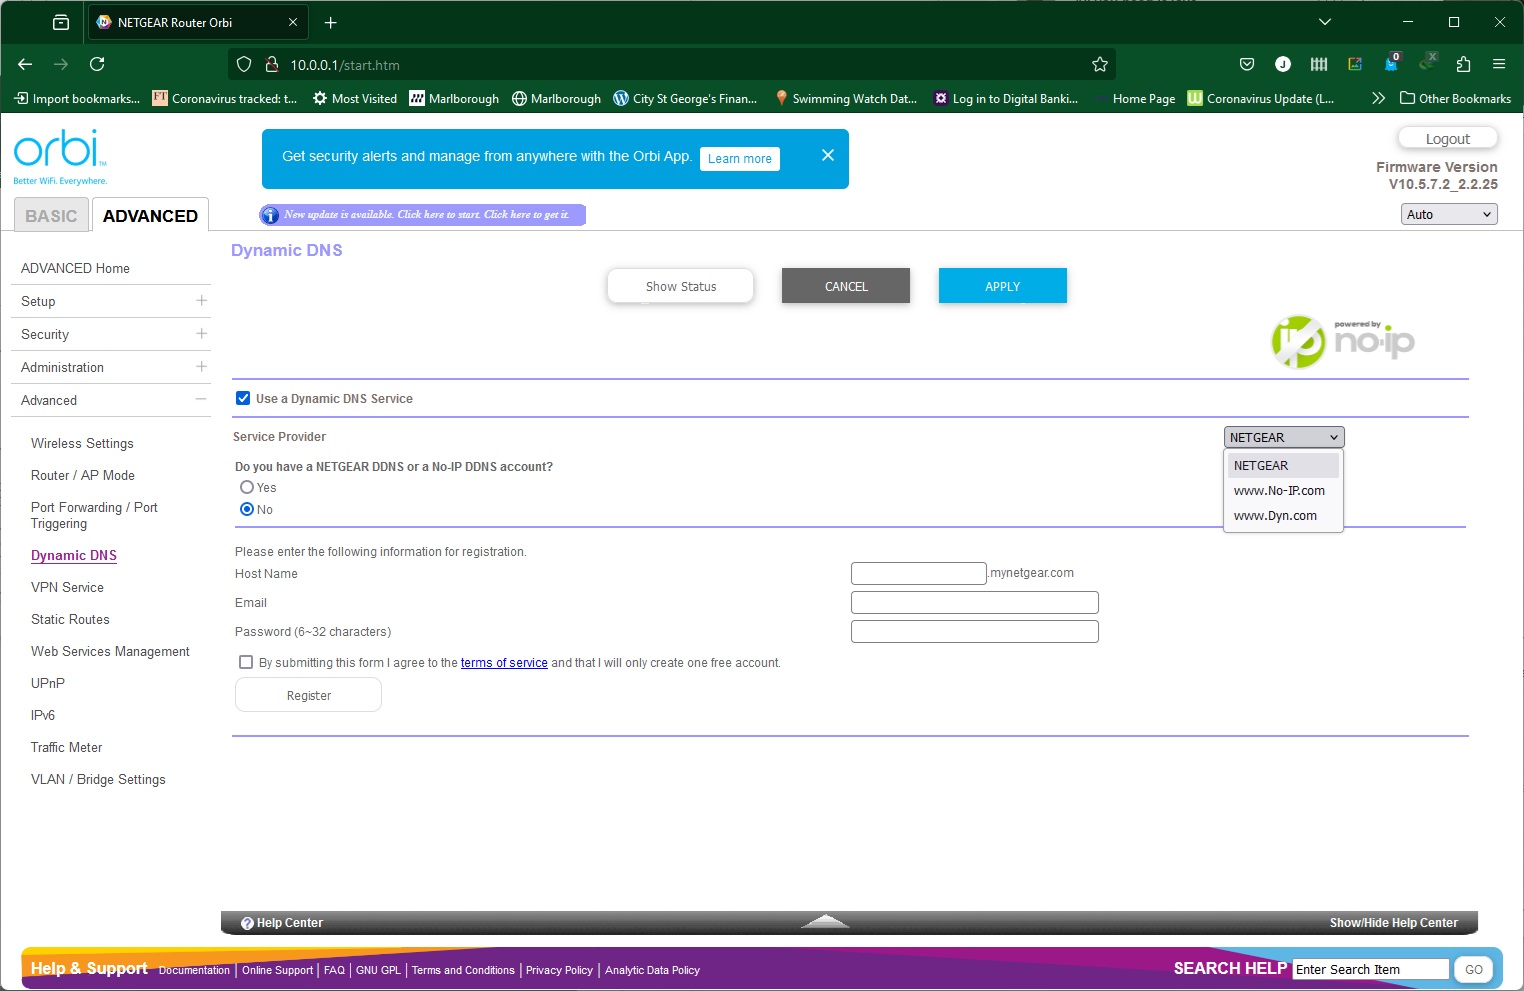Go to Port Forwarding / Port Triggering
1524x991 pixels.
[94, 515]
